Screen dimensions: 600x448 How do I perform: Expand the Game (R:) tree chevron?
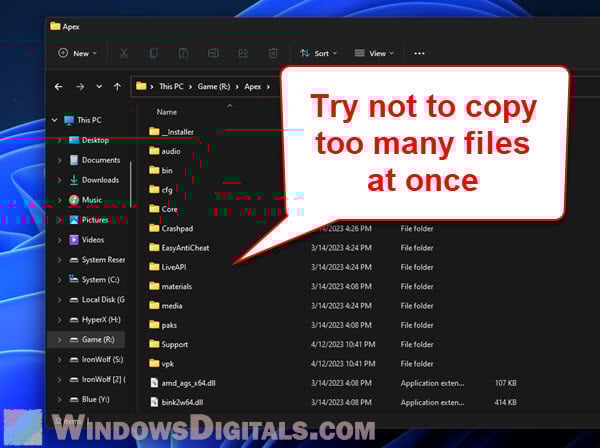point(59,339)
